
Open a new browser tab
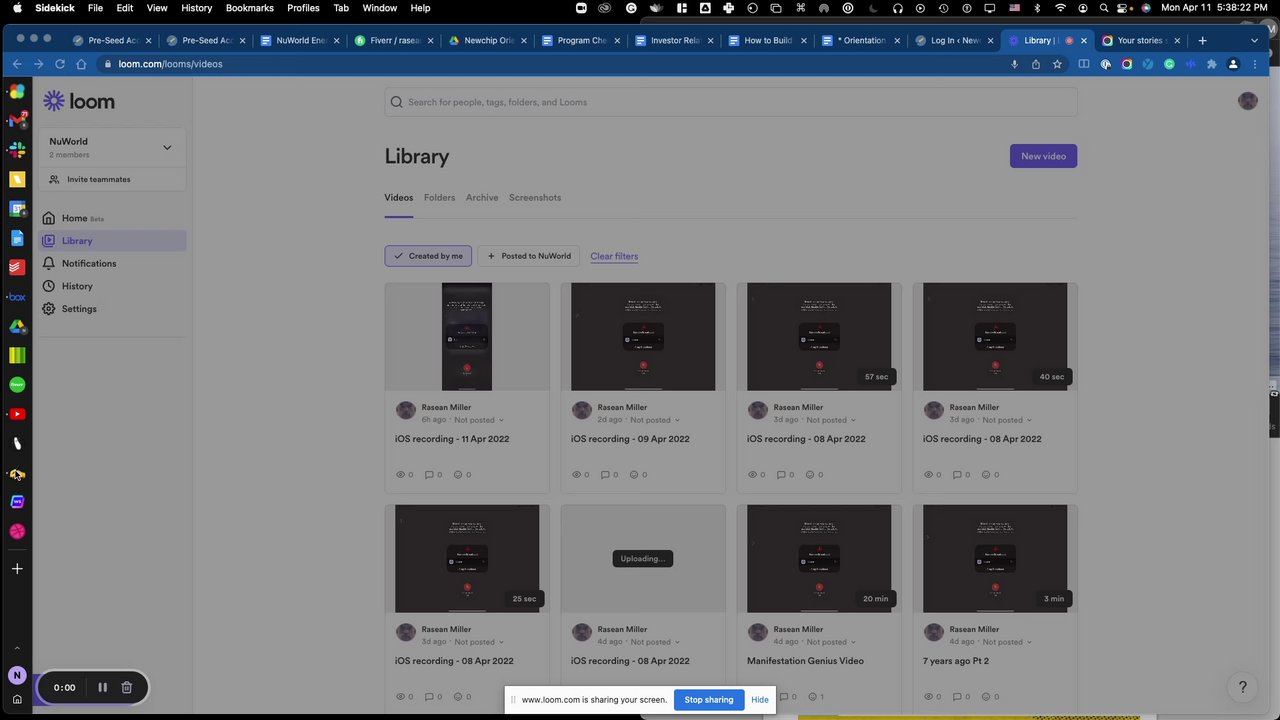pos(1202,40)
